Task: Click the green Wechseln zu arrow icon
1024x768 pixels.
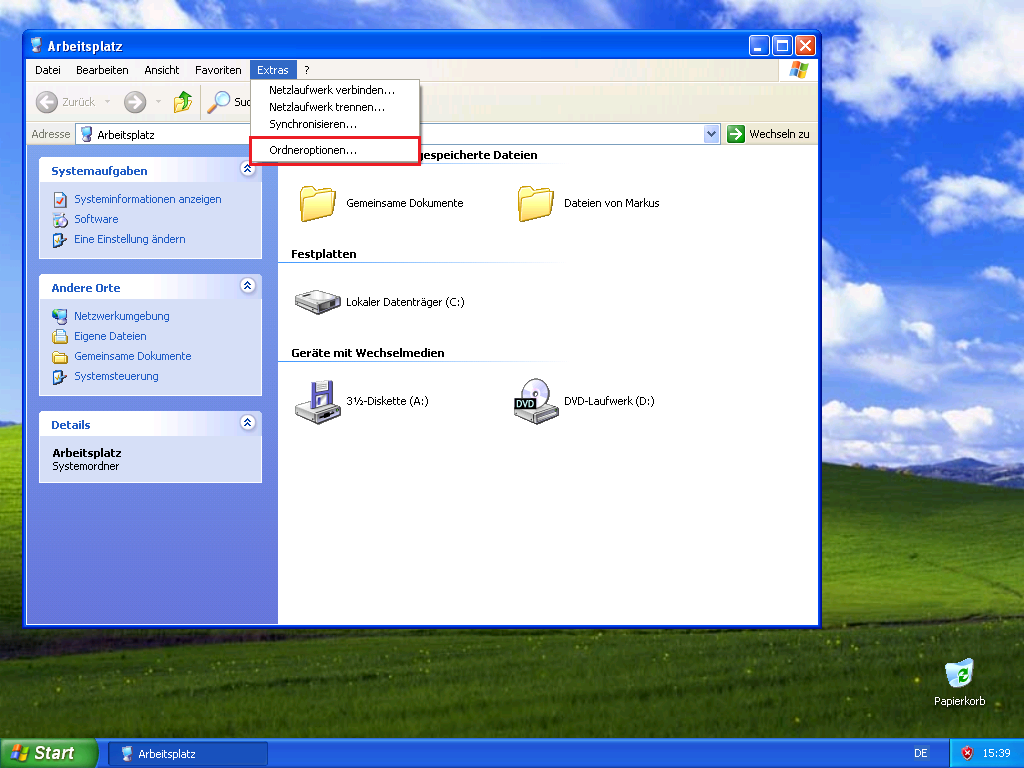Action: tap(736, 134)
